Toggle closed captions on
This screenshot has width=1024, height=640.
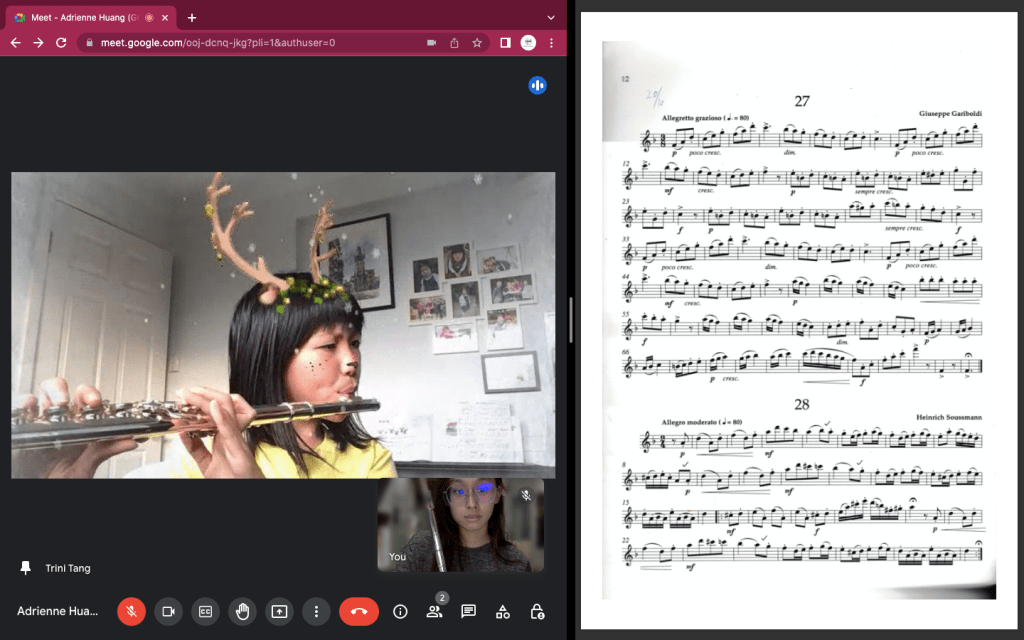pyautogui.click(x=205, y=611)
